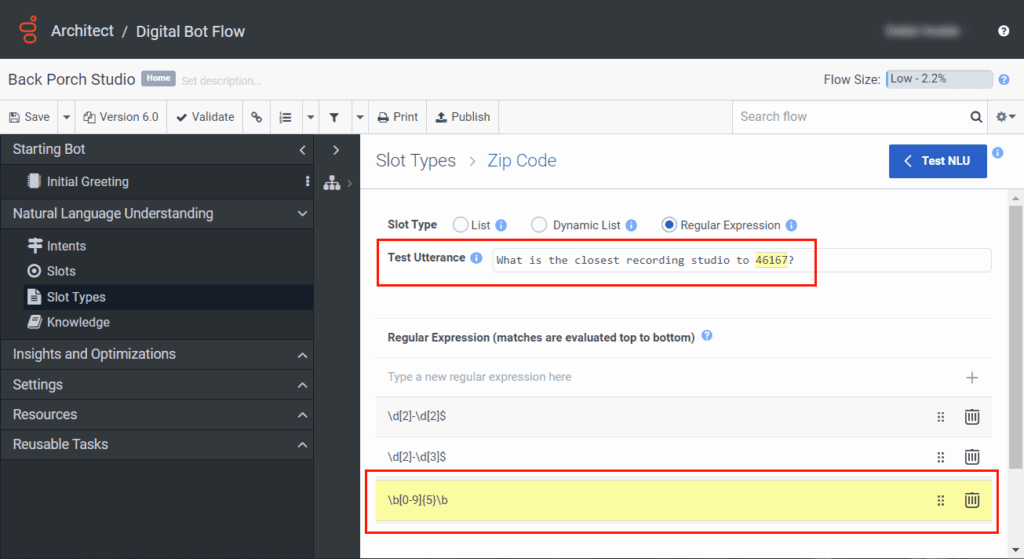The image size is (1024, 559).
Task: Open the Save dropdown arrow
Action: point(67,117)
